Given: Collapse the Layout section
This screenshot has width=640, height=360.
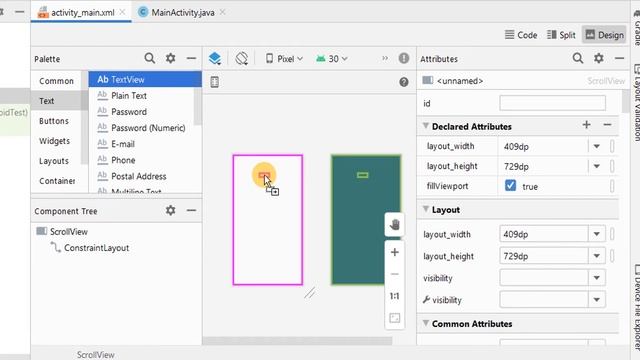Looking at the screenshot, I should [x=426, y=209].
